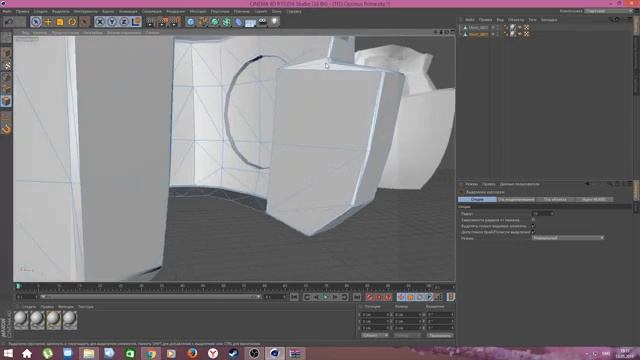The image size is (640, 360).
Task: Go to end of animation
Action: point(357,297)
